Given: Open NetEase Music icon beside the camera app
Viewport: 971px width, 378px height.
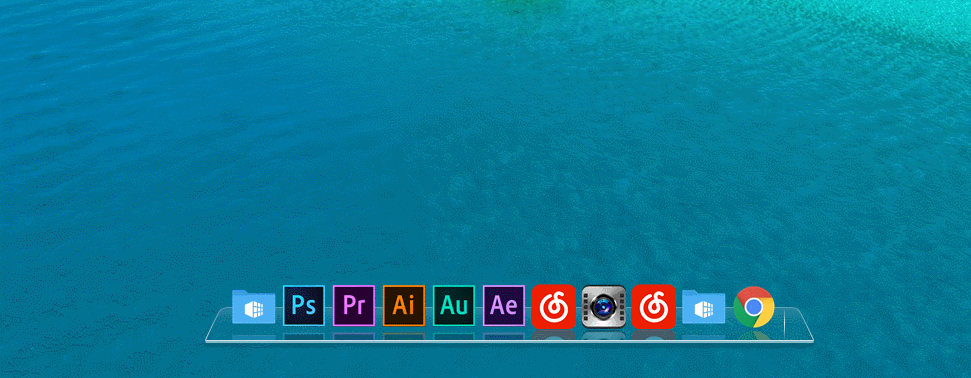Looking at the screenshot, I should [654, 306].
